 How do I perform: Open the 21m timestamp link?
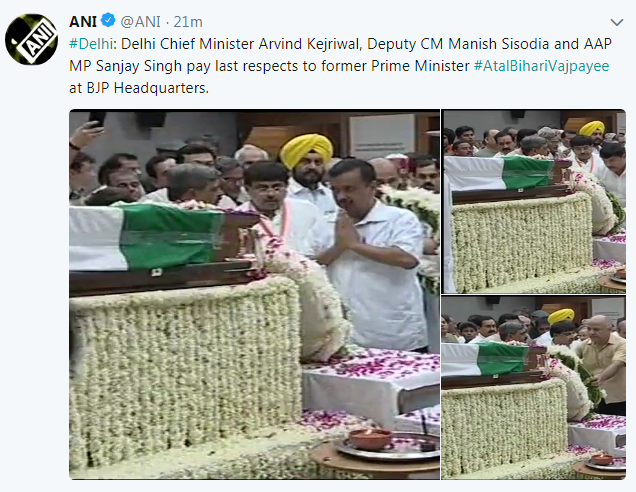click(x=188, y=21)
